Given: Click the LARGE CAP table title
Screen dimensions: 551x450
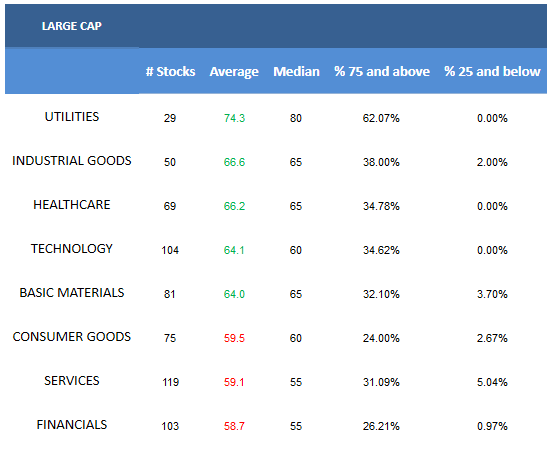Looking at the screenshot, I should click(x=72, y=26).
